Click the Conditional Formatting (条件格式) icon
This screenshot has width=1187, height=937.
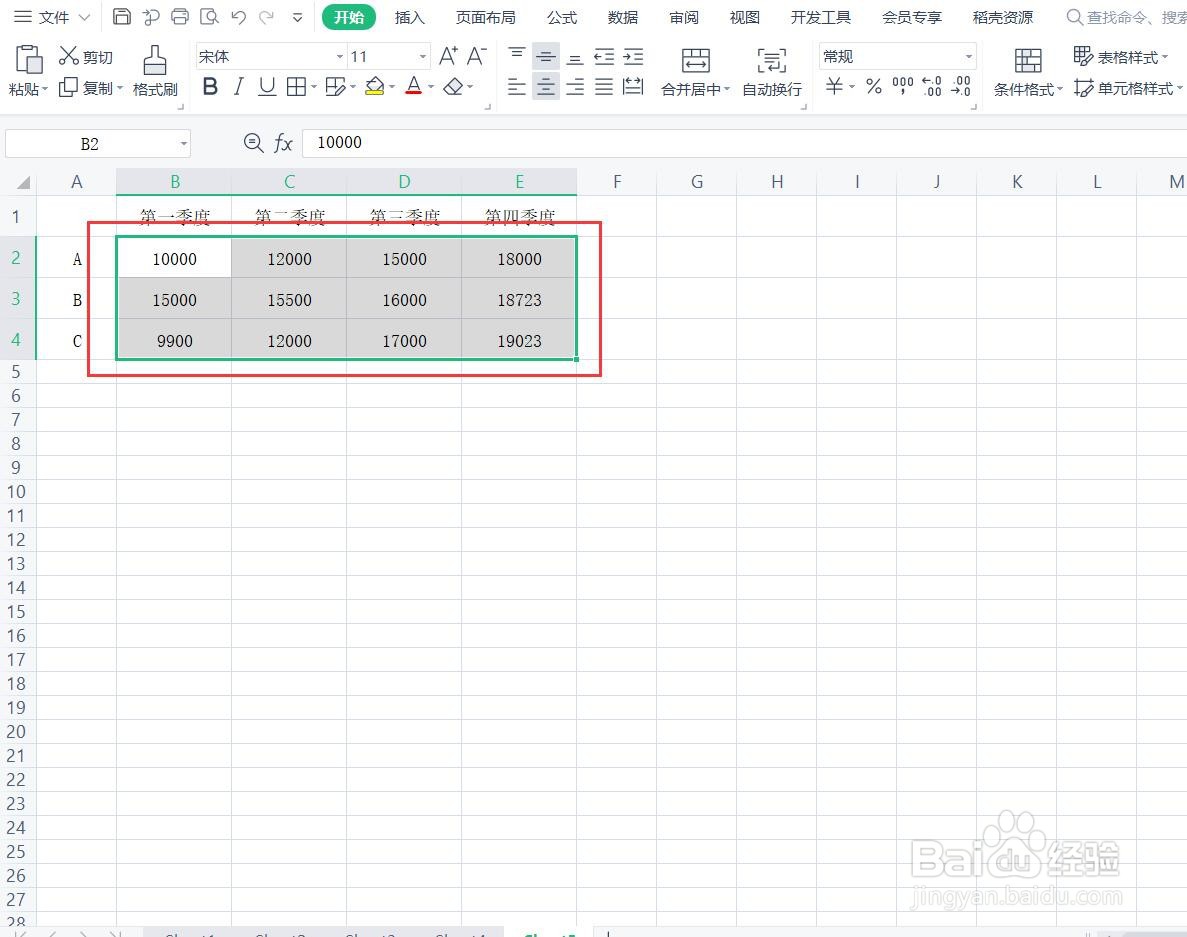point(1028,61)
